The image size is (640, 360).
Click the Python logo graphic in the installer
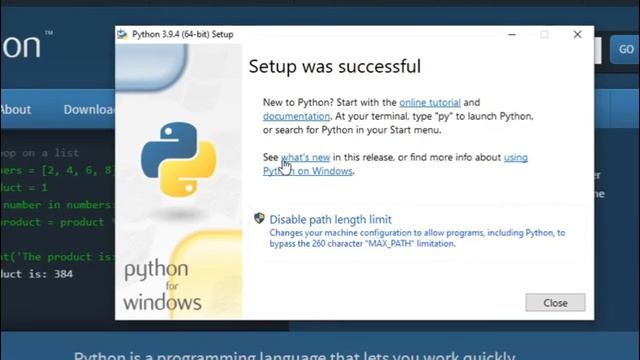click(178, 160)
